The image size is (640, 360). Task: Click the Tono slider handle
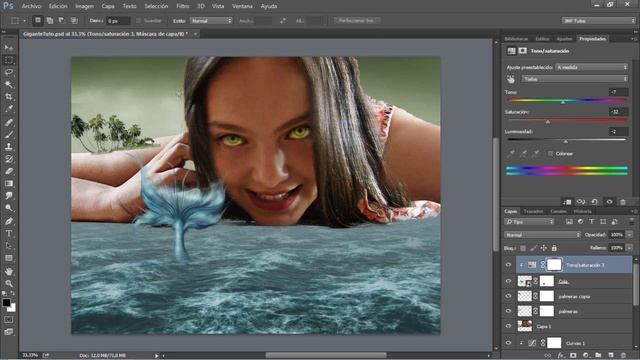click(563, 102)
